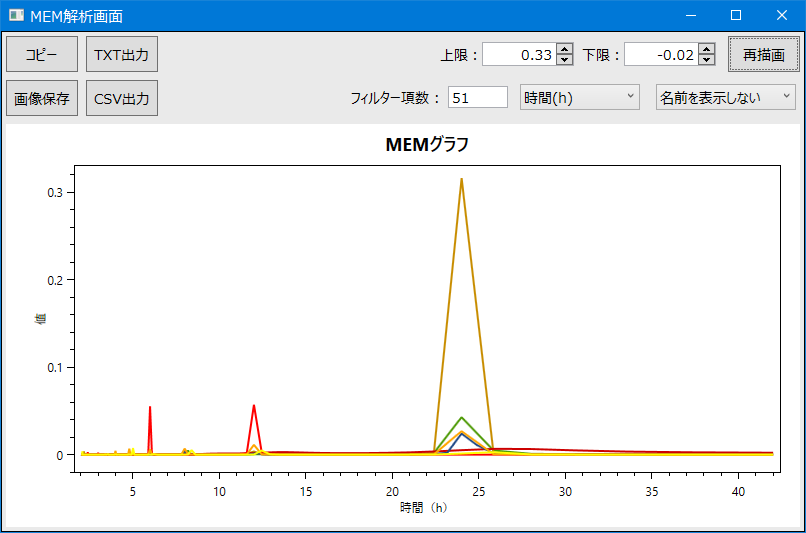Maximize the MEM解析画面 window
Screen dimensions: 806x533
coord(736,15)
